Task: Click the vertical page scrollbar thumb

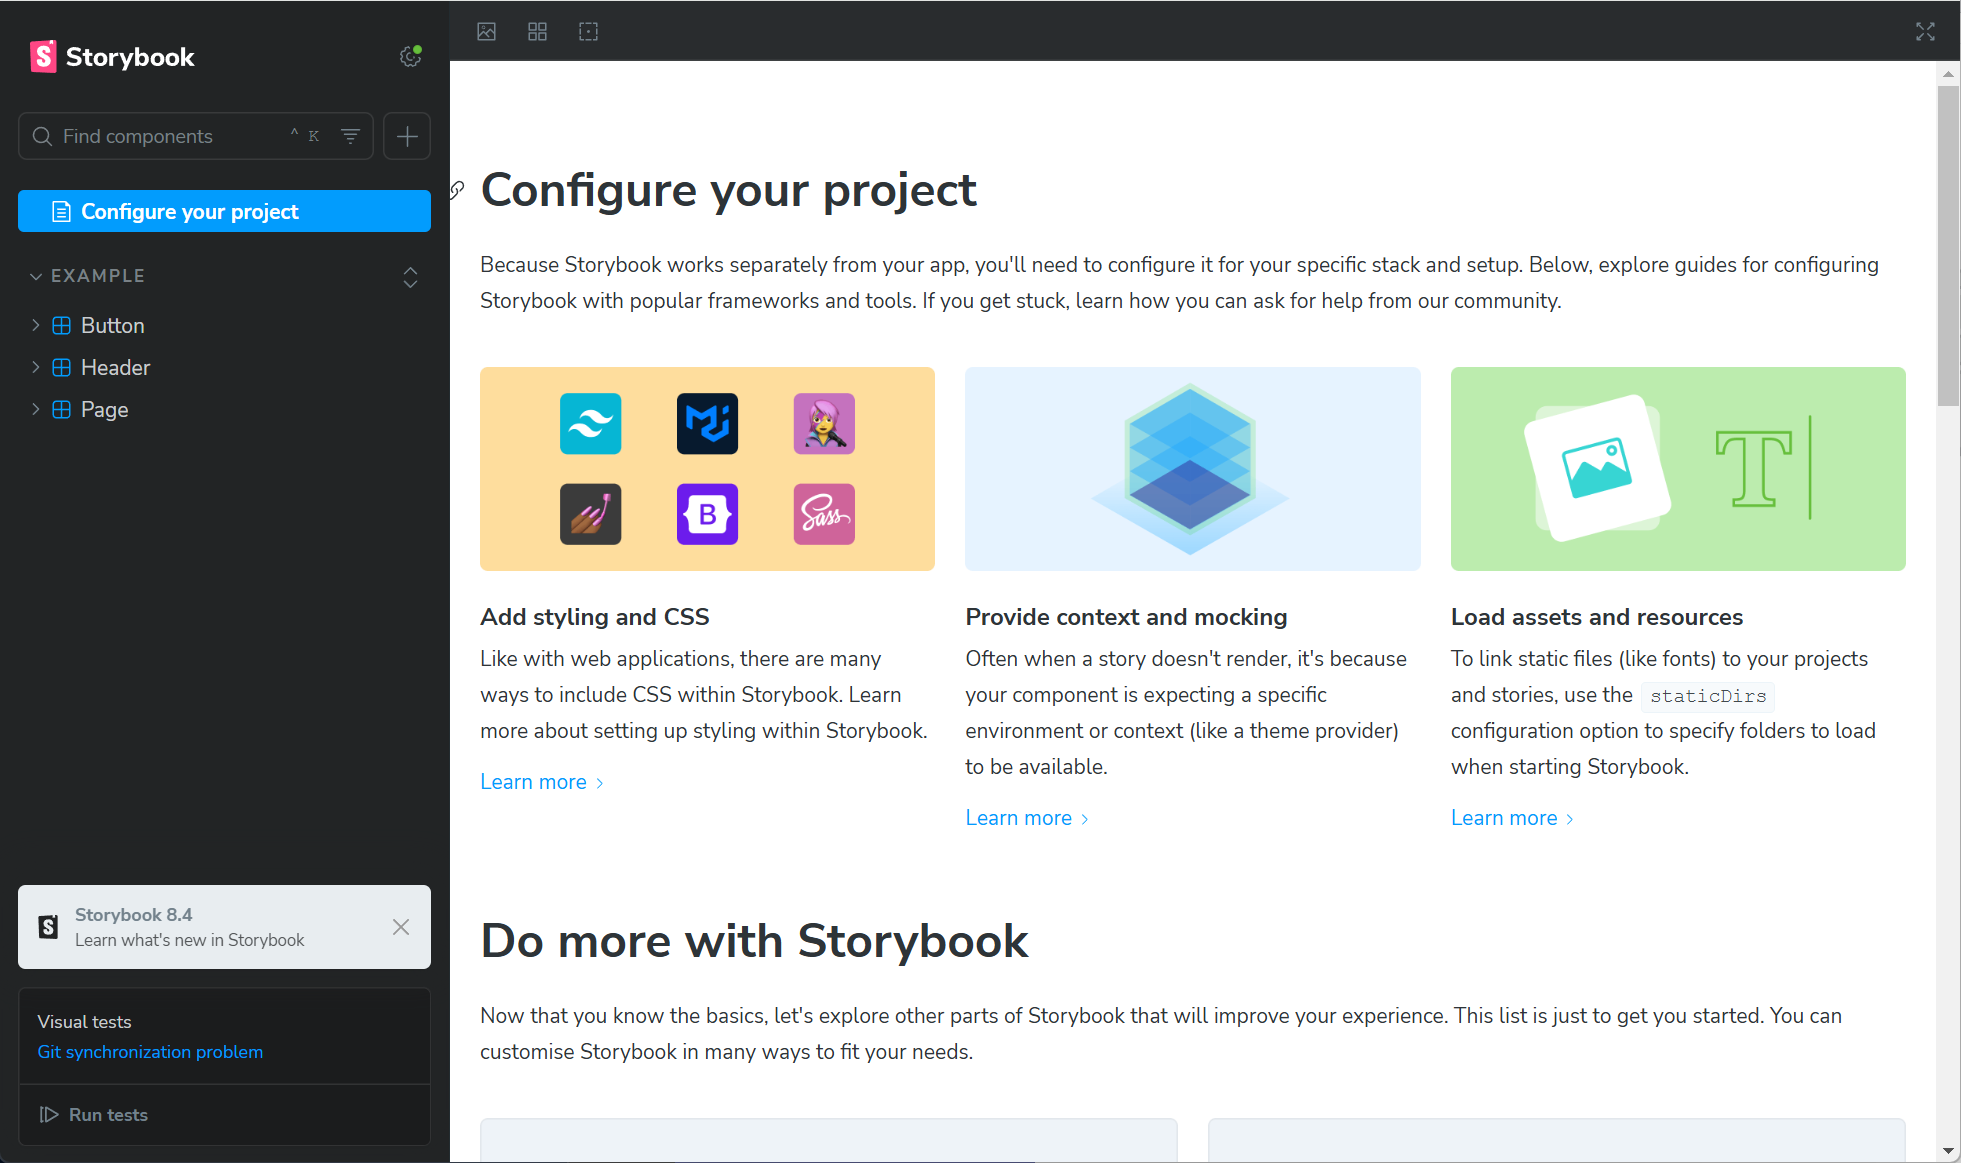Action: point(1947,245)
